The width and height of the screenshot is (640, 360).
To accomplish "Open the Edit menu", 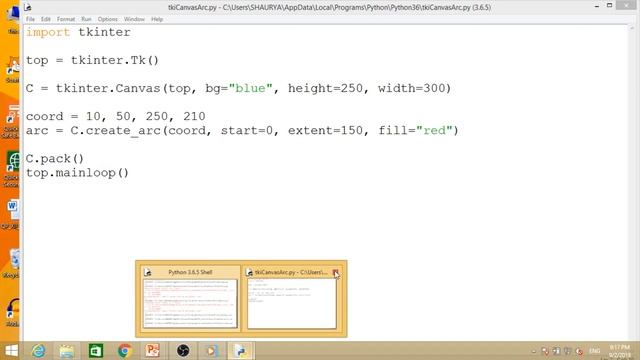I will pyautogui.click(x=46, y=19).
